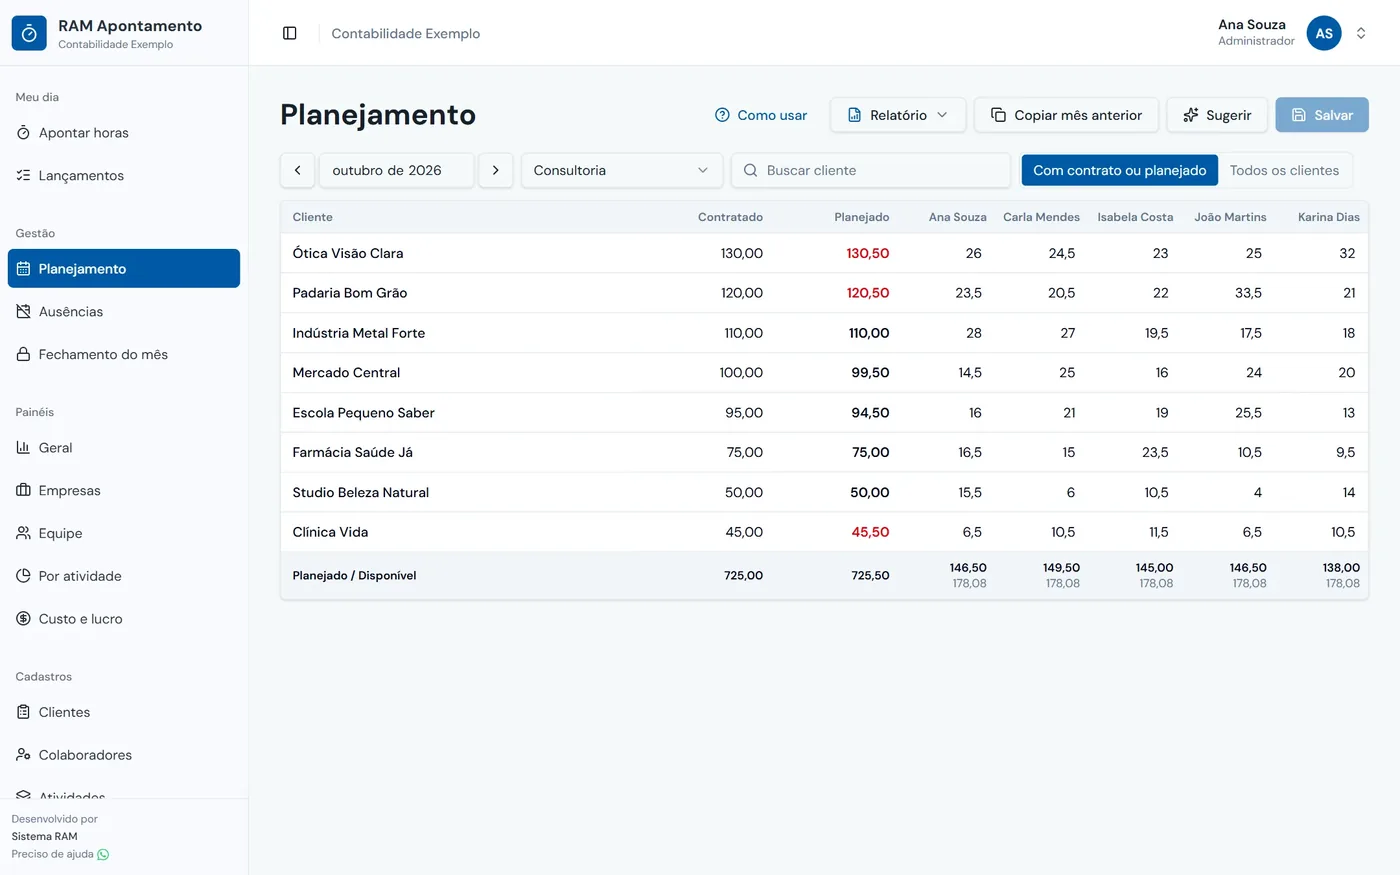Click the Por atividade pie chart icon
This screenshot has width=1400, height=875.
(24, 576)
